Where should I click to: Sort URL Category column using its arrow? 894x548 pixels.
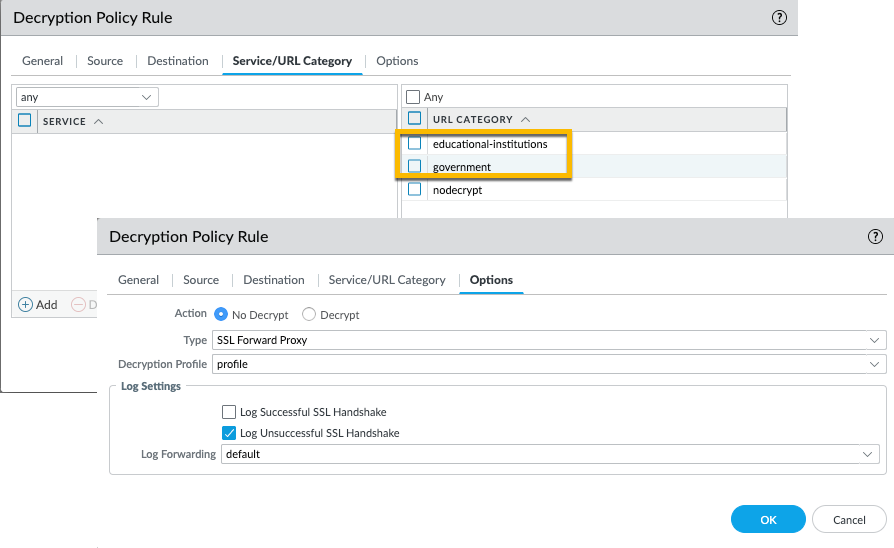[x=526, y=119]
